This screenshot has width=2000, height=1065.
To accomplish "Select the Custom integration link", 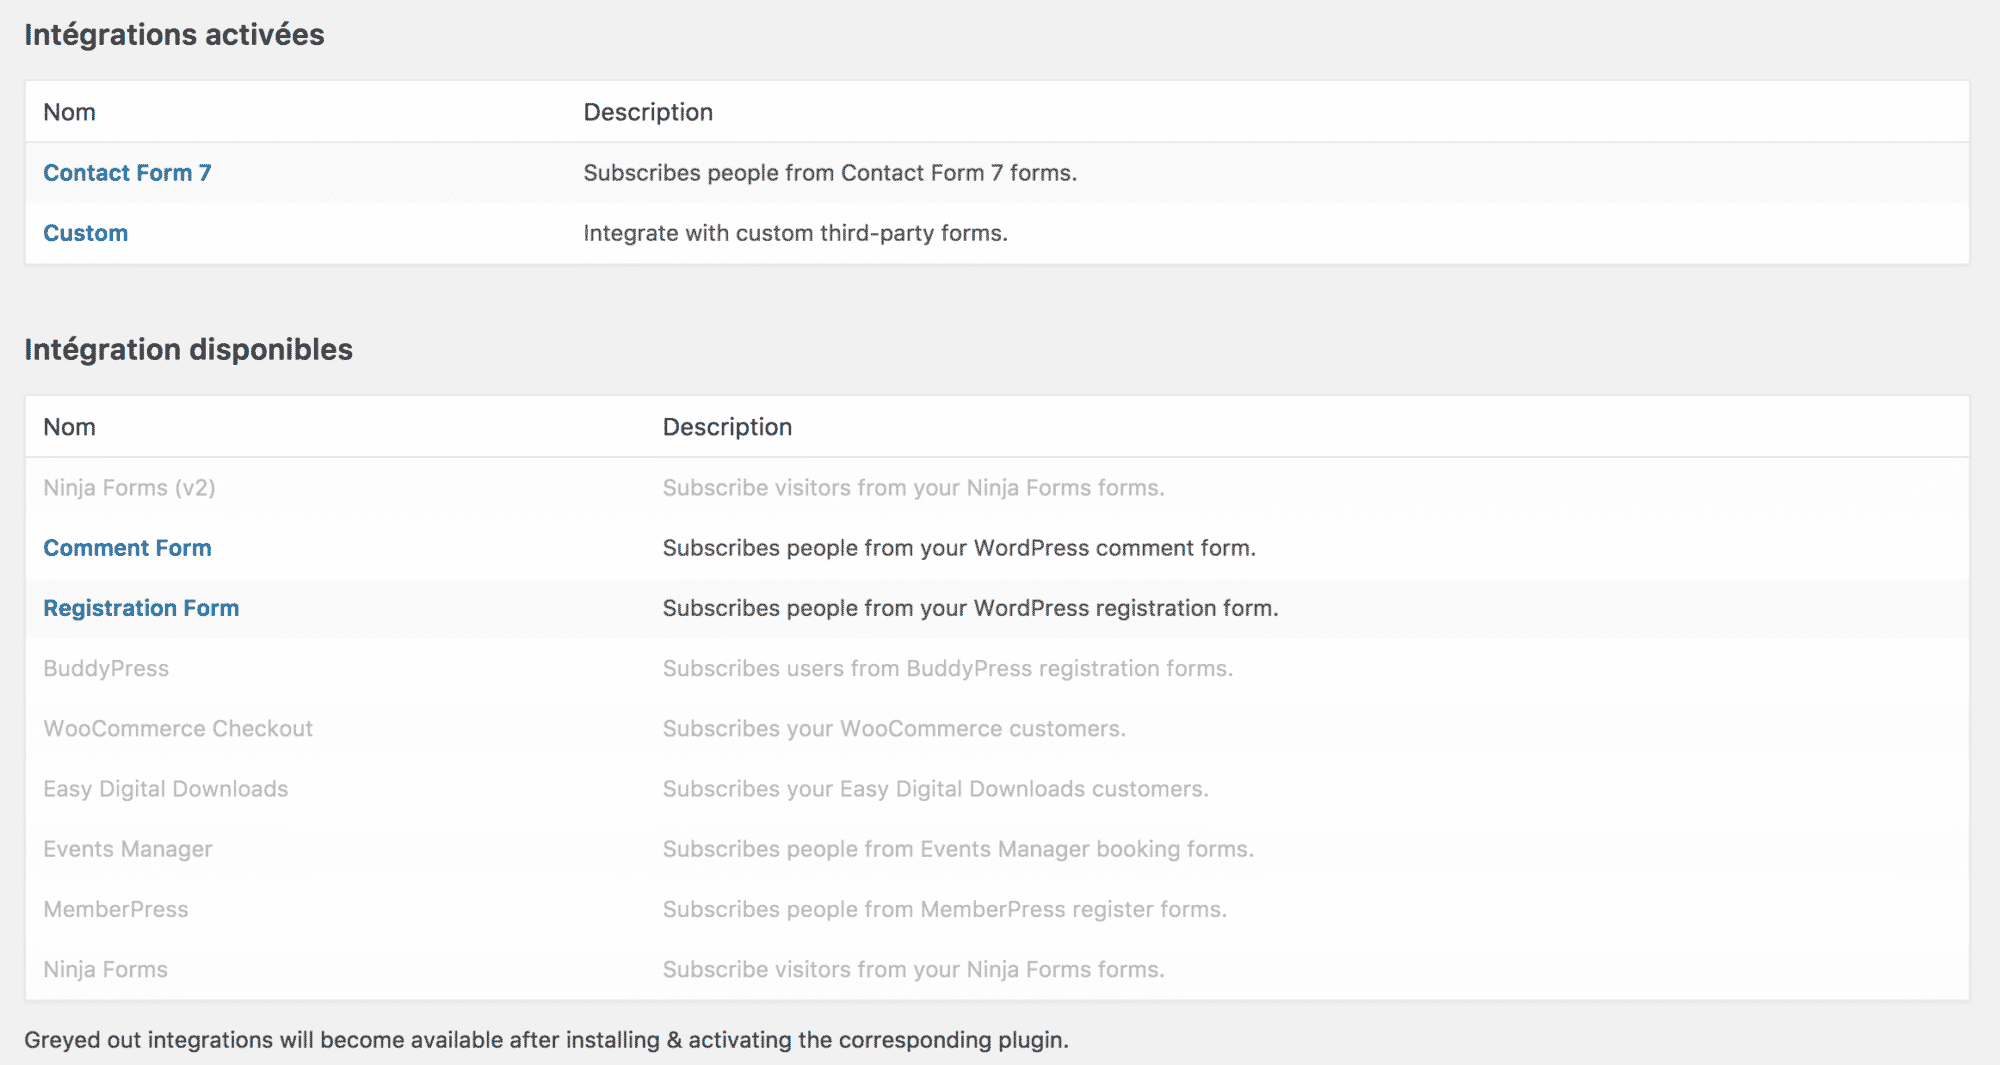I will click(x=85, y=232).
